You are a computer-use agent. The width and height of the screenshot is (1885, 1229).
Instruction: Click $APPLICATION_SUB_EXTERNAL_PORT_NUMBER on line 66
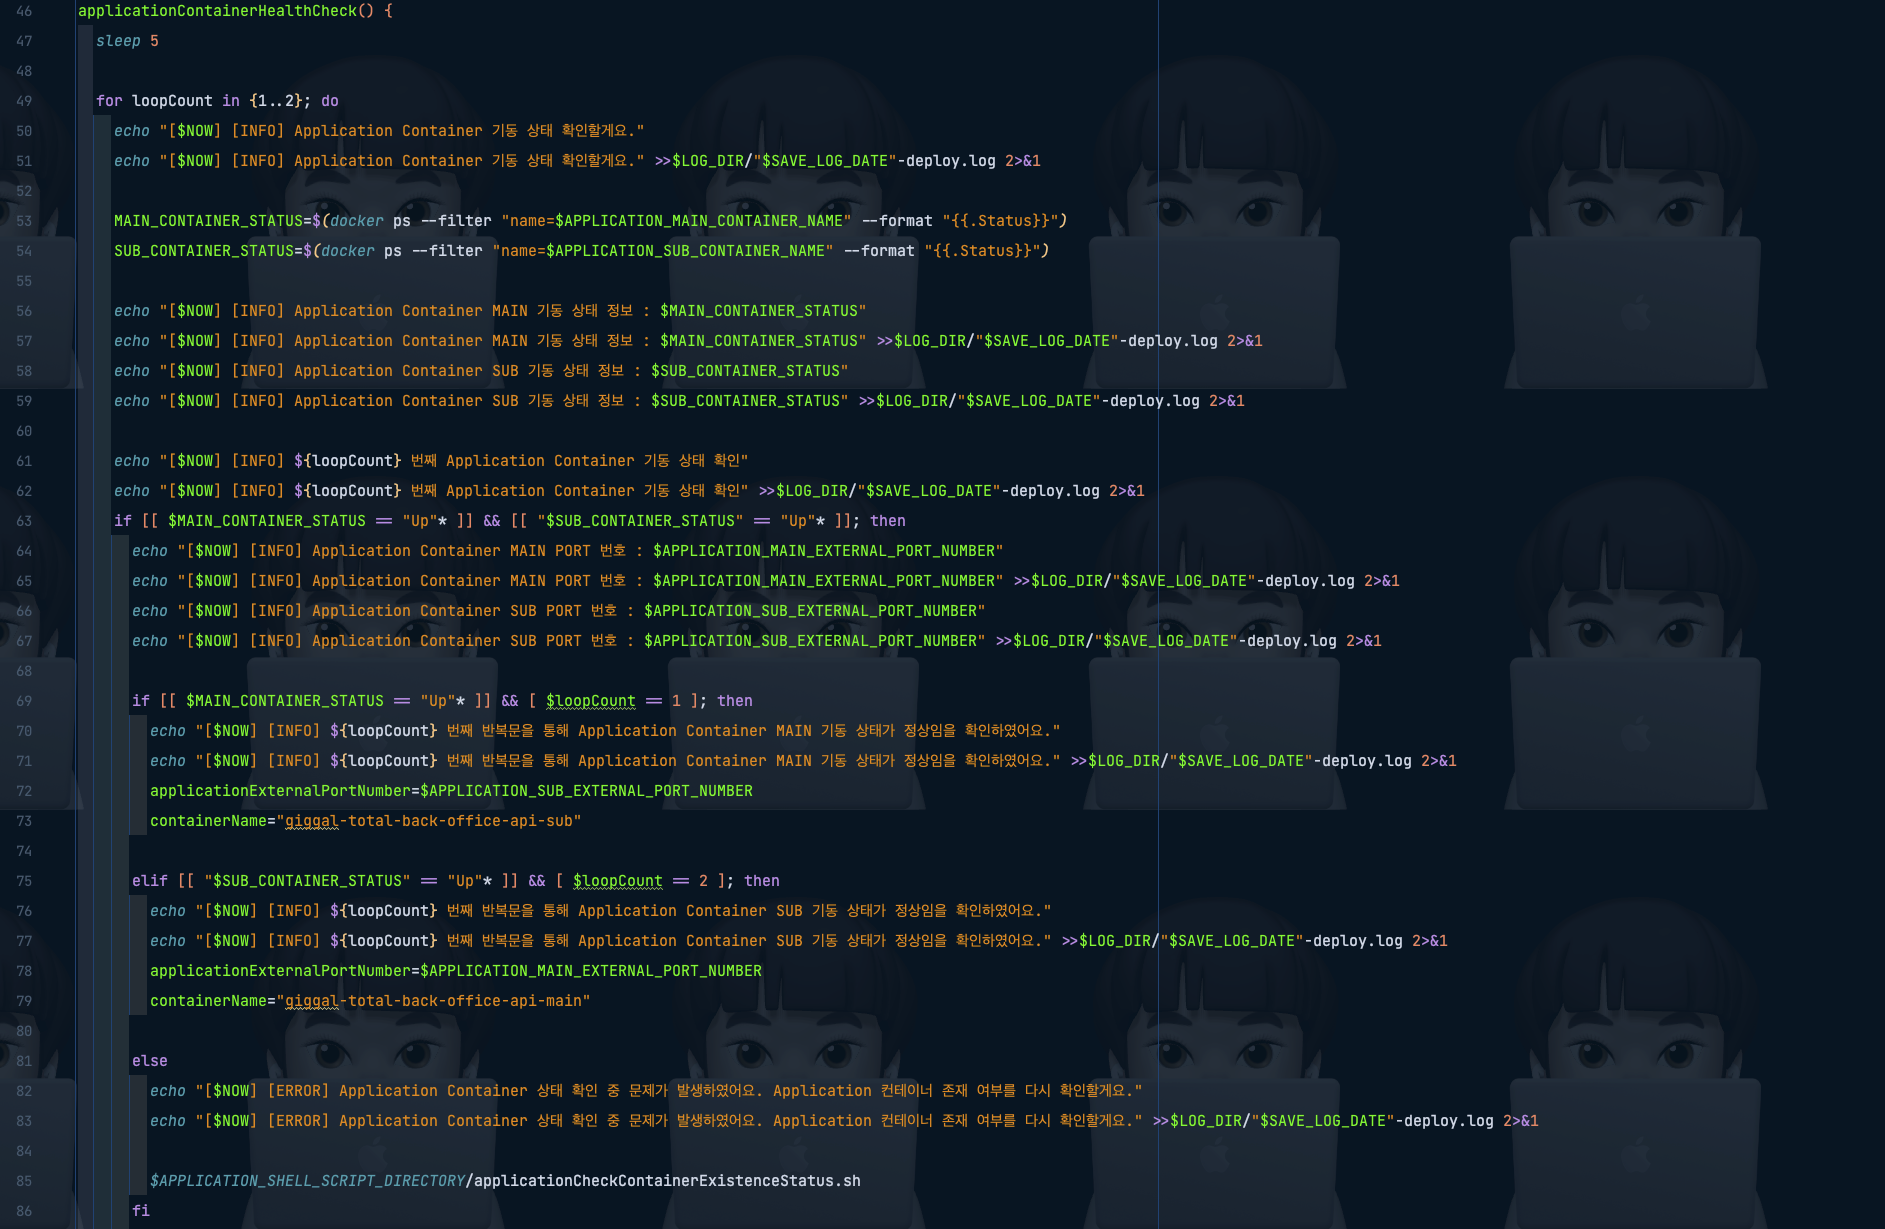(810, 611)
